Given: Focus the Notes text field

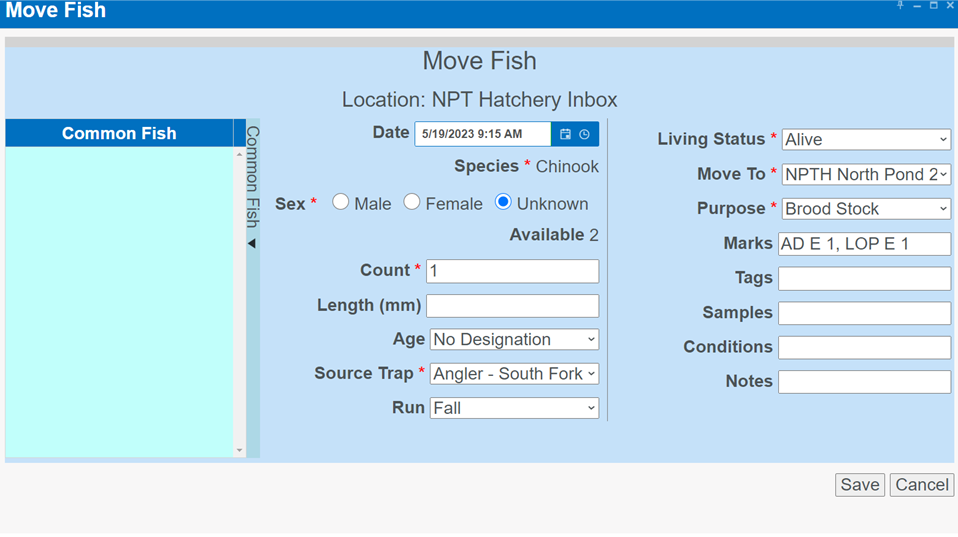Looking at the screenshot, I should point(864,382).
